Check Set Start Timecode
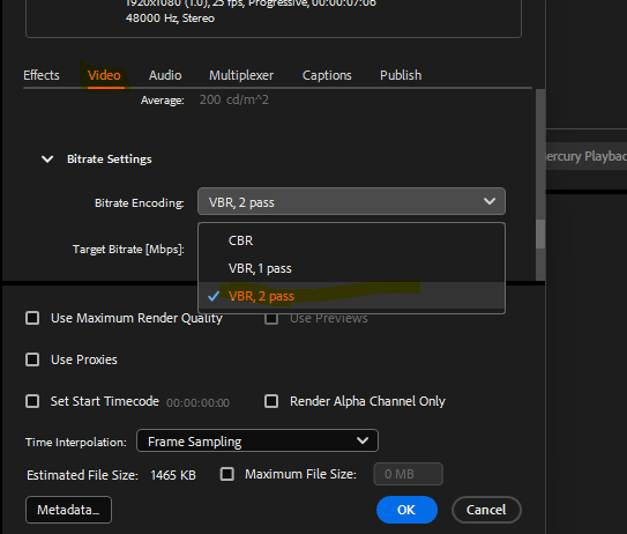 pos(32,401)
